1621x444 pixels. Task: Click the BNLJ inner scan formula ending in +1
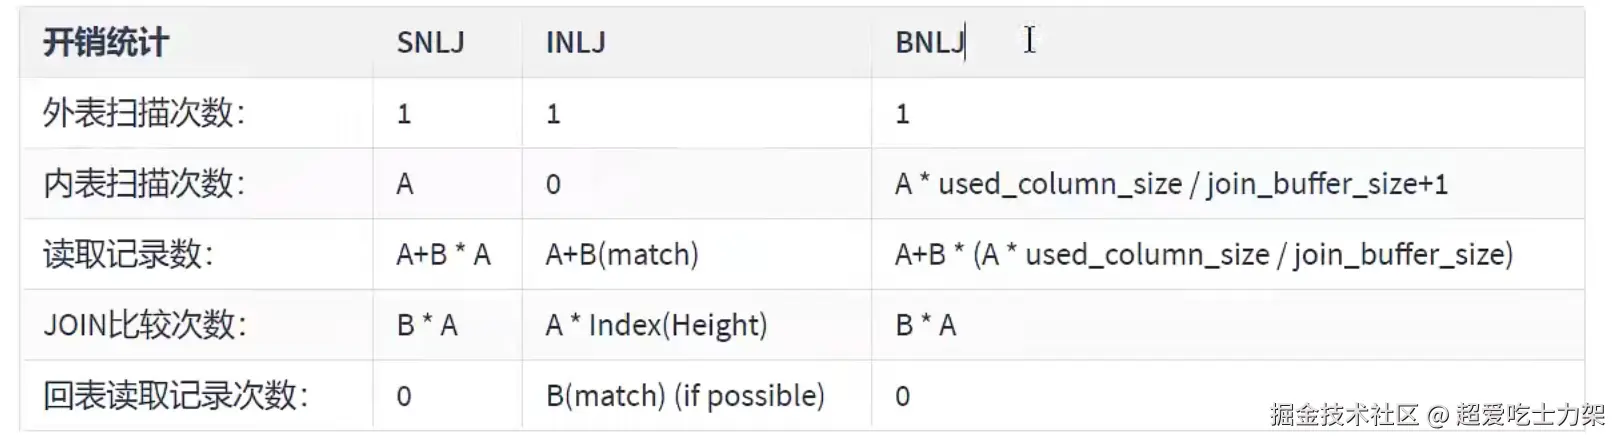pos(1170,184)
